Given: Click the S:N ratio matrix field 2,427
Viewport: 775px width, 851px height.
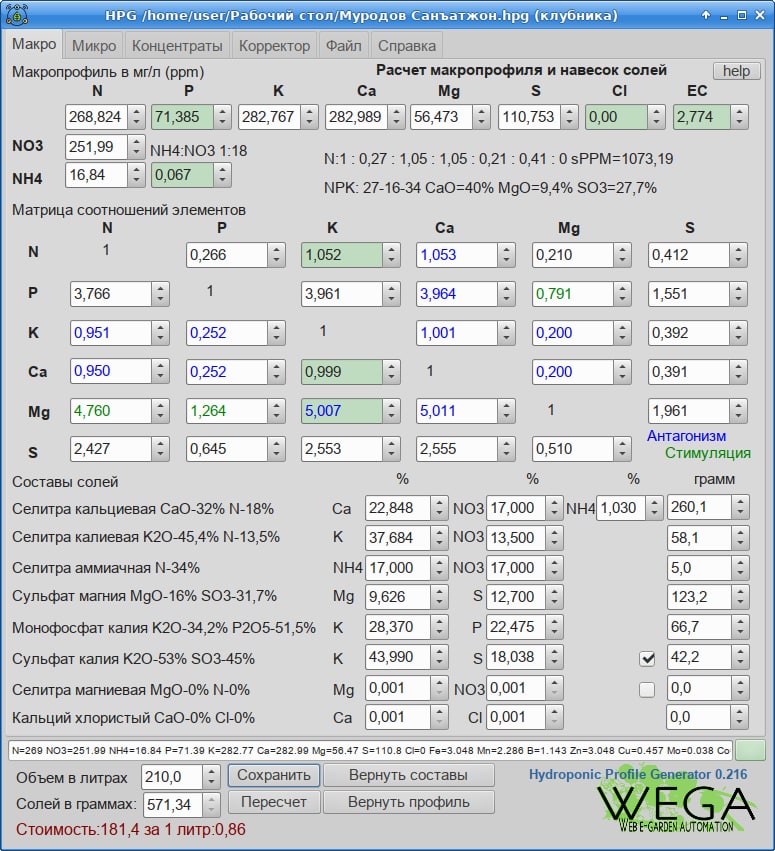Looking at the screenshot, I should [111, 449].
